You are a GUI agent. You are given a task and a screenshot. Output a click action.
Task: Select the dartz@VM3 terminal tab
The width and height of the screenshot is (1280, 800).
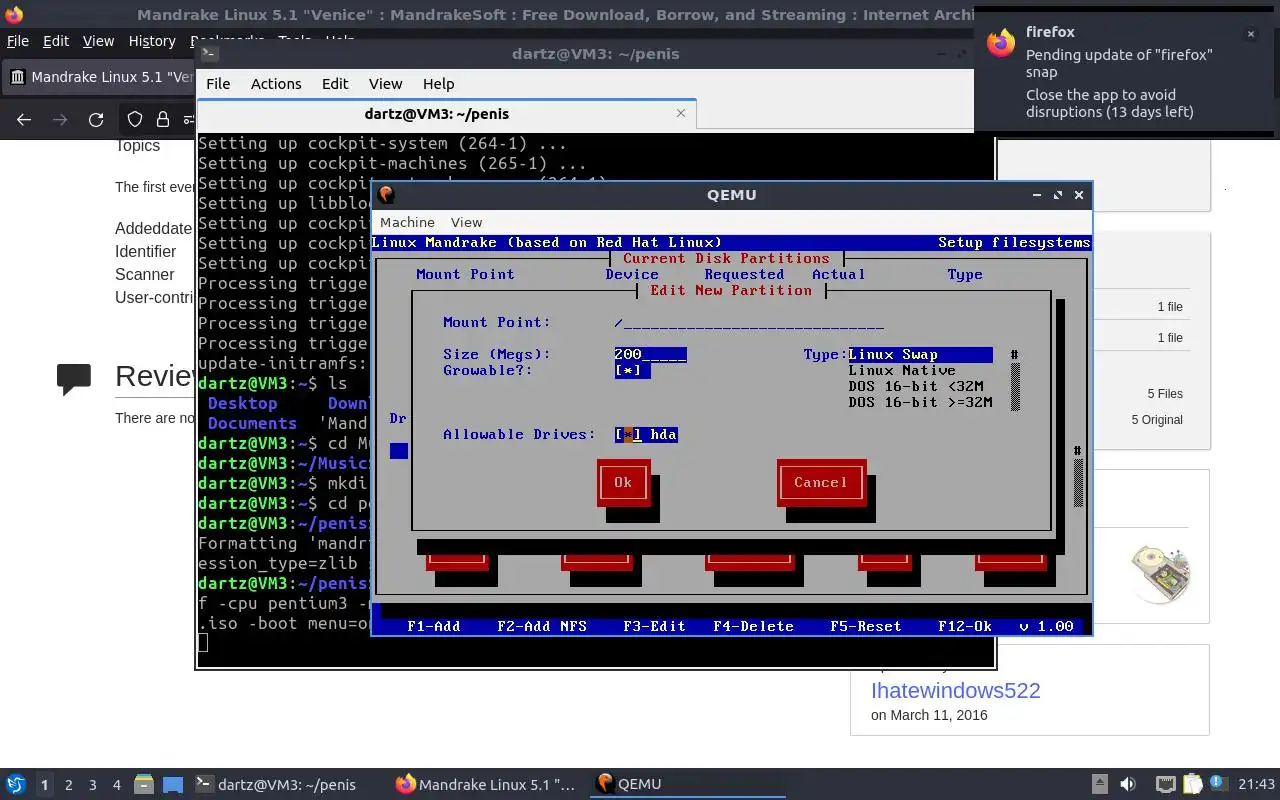click(447, 113)
